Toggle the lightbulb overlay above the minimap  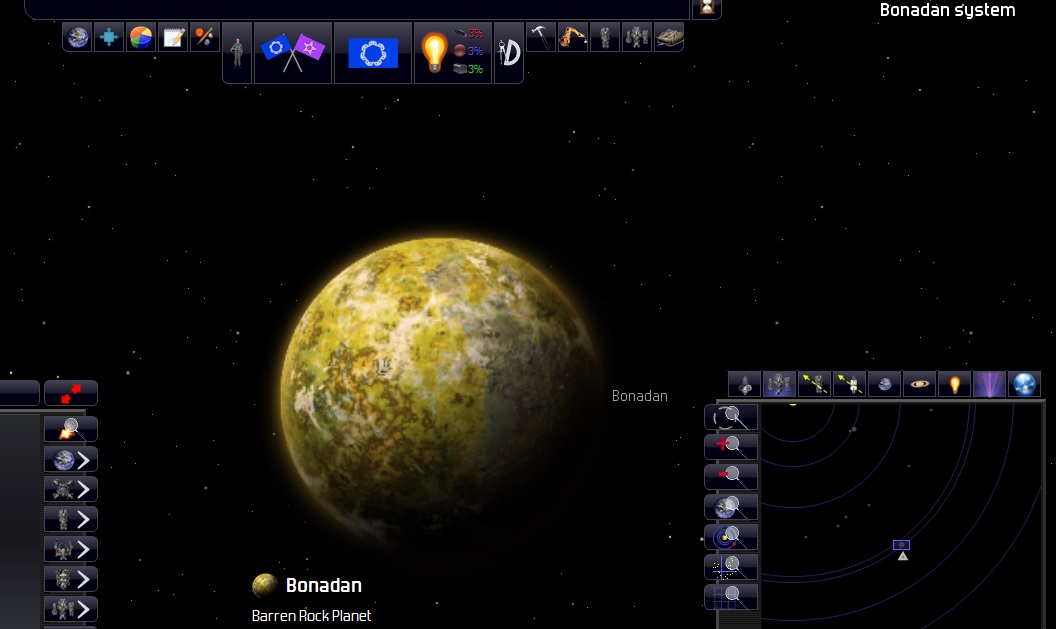point(954,385)
